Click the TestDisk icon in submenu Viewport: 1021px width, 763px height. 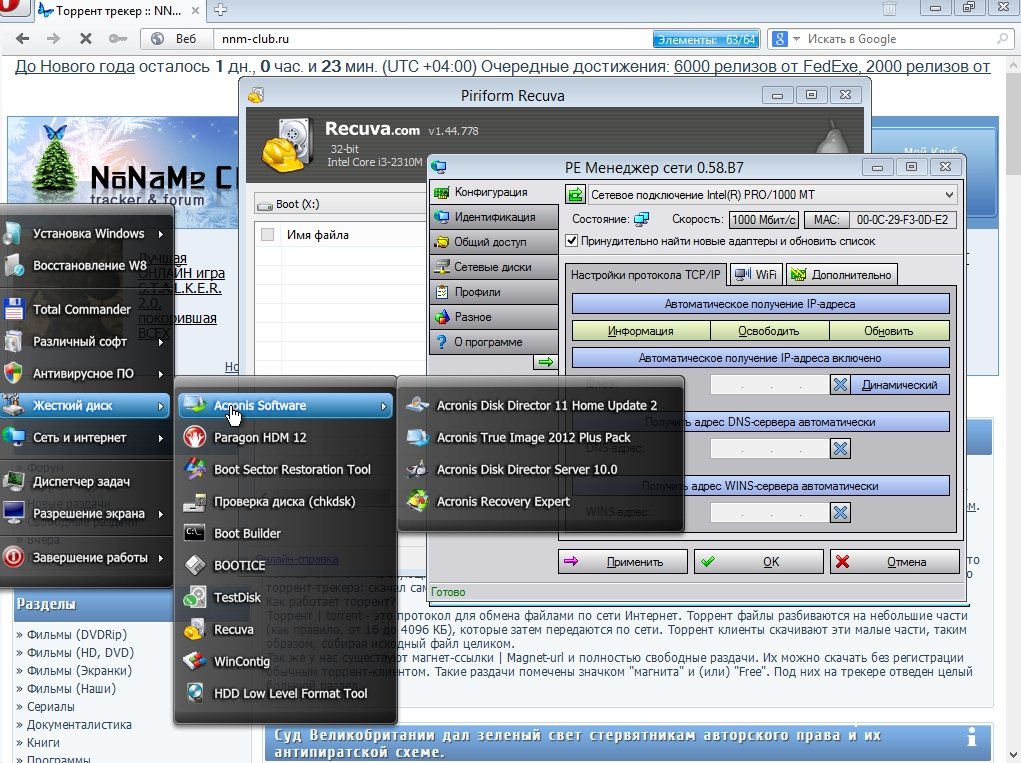tap(195, 598)
